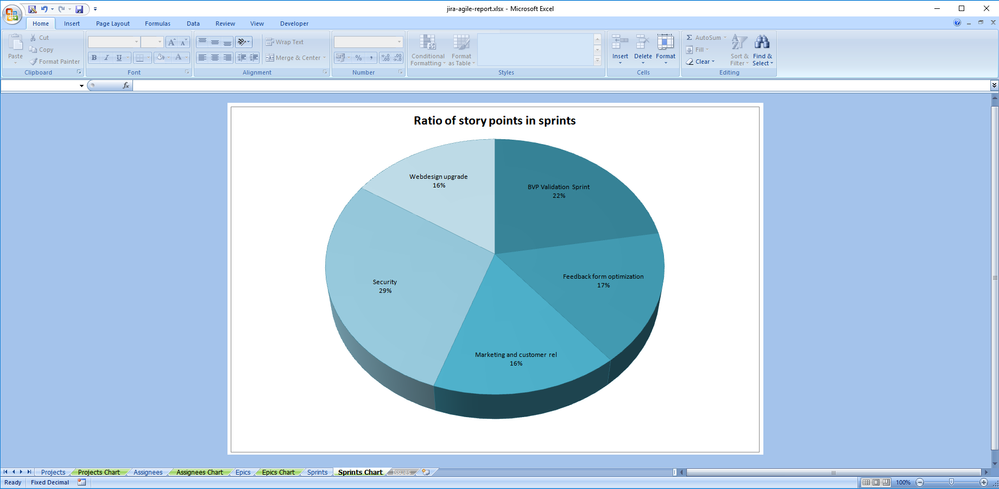
Task: Expand the Name Box dropdown arrow
Action: pyautogui.click(x=82, y=86)
